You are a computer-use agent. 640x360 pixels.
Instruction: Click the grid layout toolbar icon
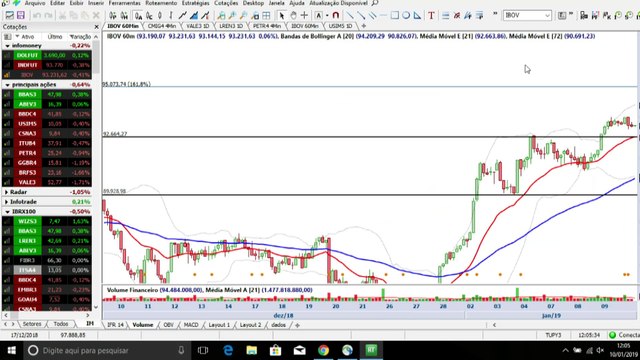[x=266, y=16]
